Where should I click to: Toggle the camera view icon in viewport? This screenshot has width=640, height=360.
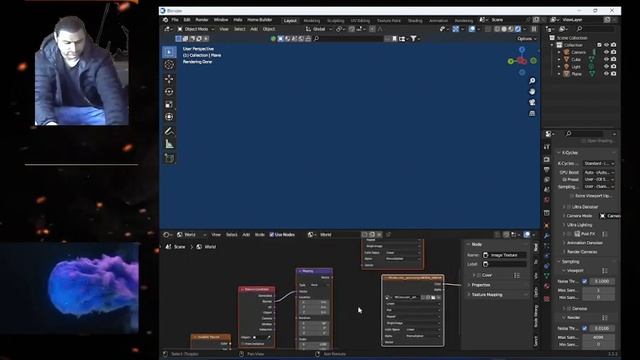click(532, 102)
